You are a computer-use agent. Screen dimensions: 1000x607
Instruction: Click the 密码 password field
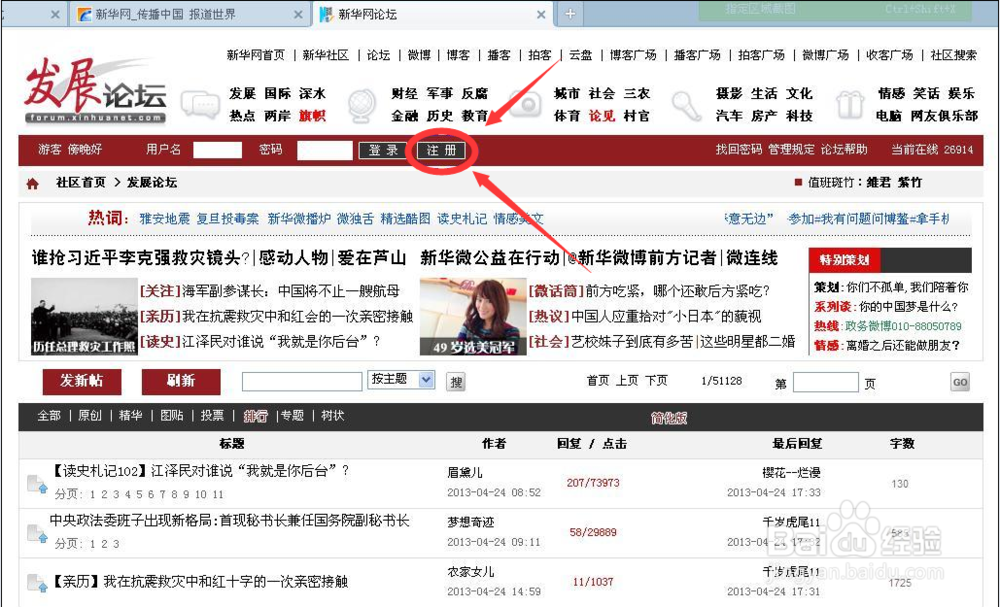tap(325, 150)
